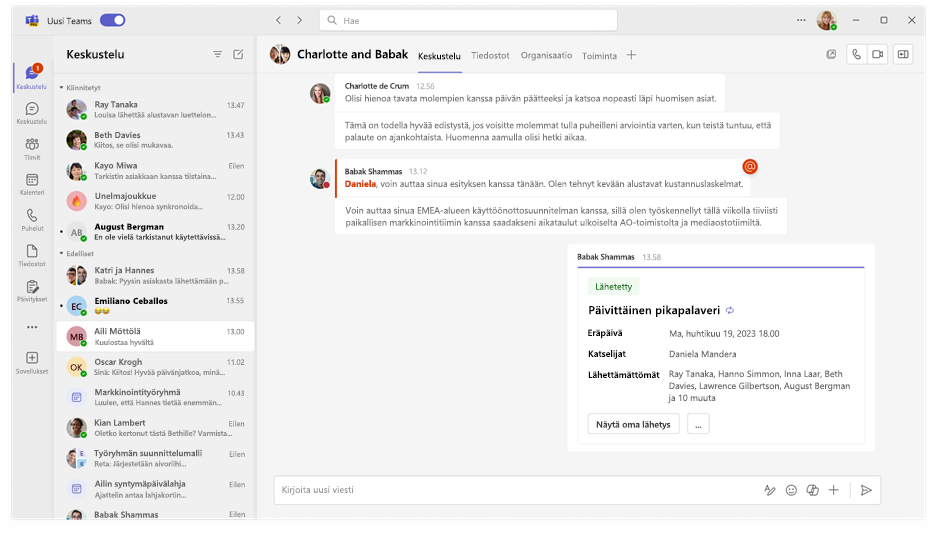Open more options ellipsis on update card
The height and width of the screenshot is (535, 936).
pos(698,425)
